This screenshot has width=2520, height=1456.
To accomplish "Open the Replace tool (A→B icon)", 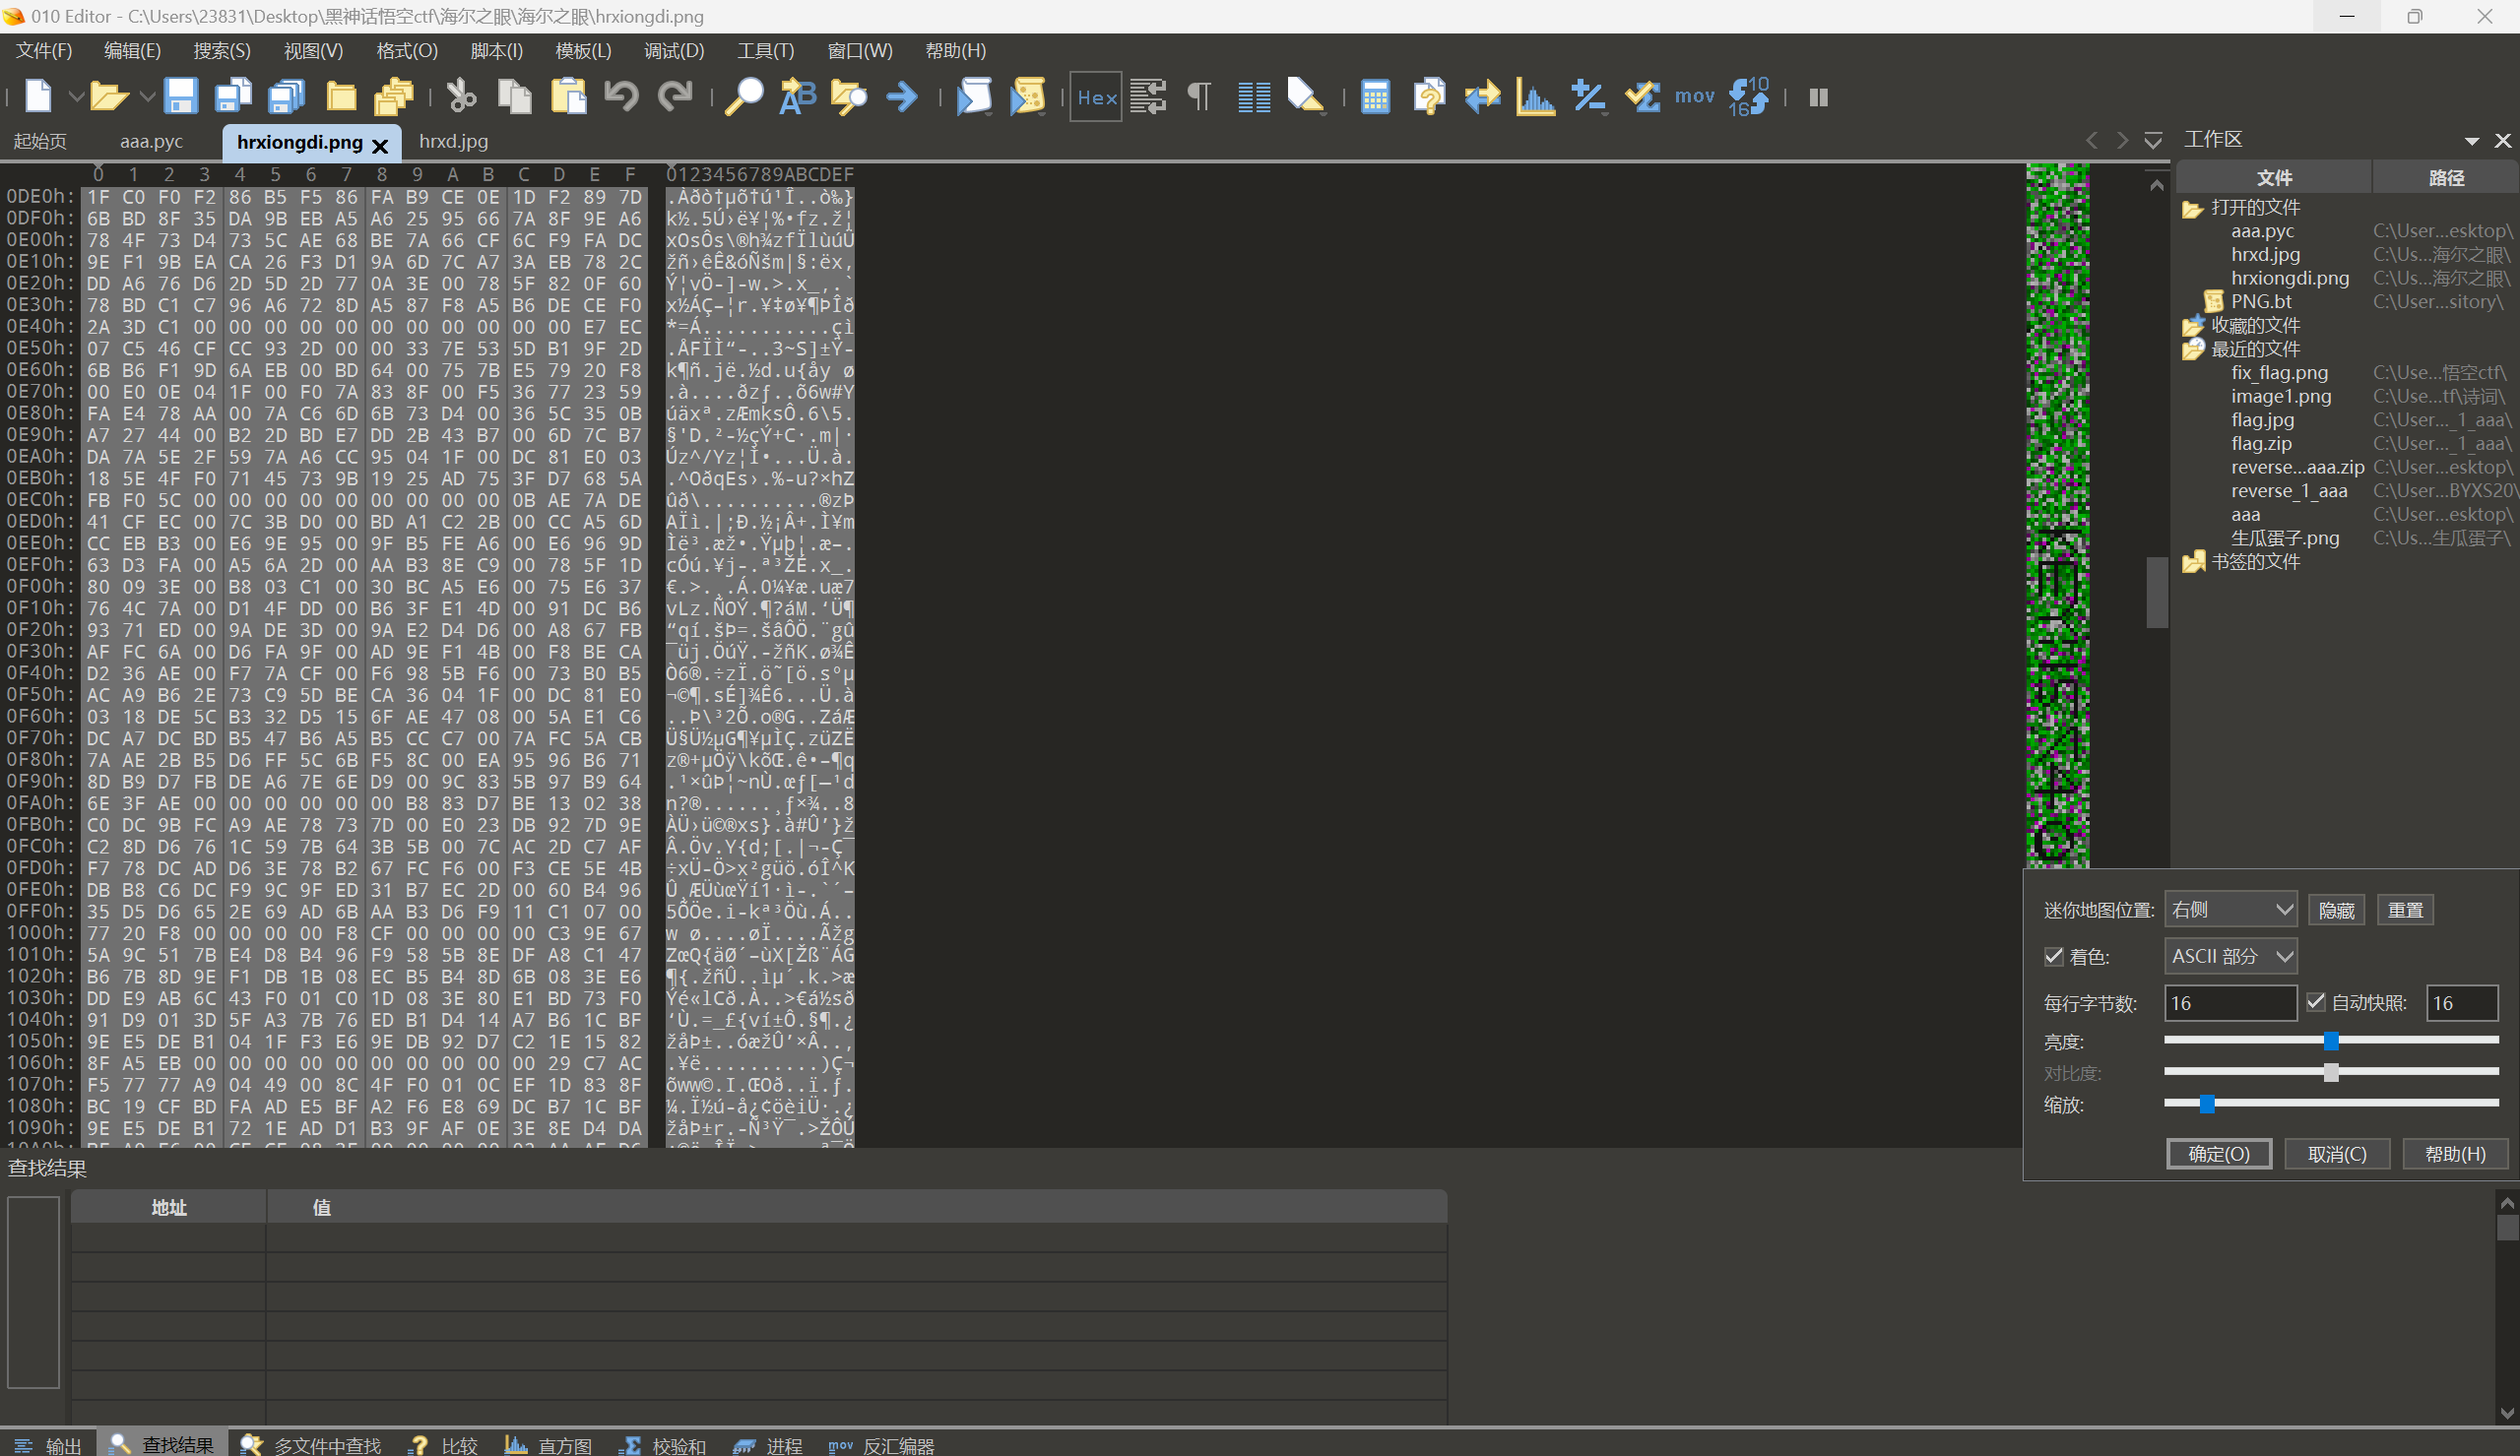I will pos(797,97).
